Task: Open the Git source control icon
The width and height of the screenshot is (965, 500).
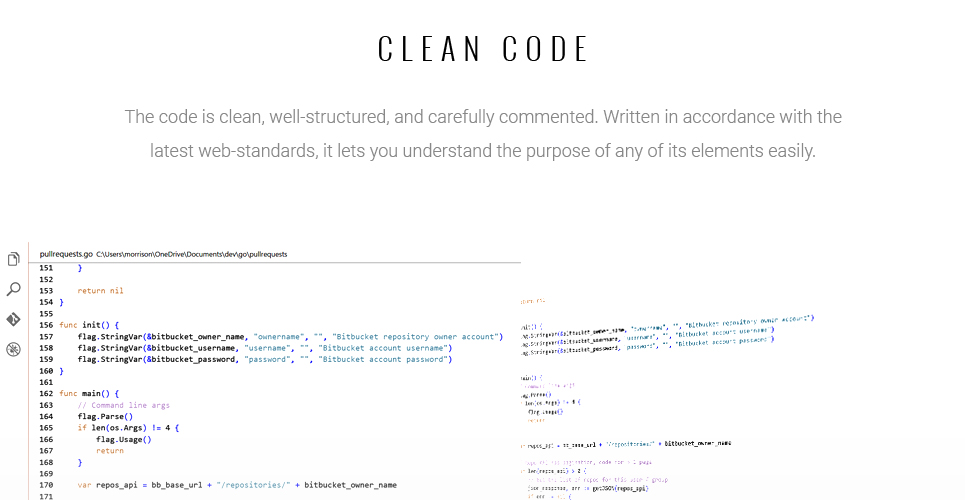Action: click(14, 319)
